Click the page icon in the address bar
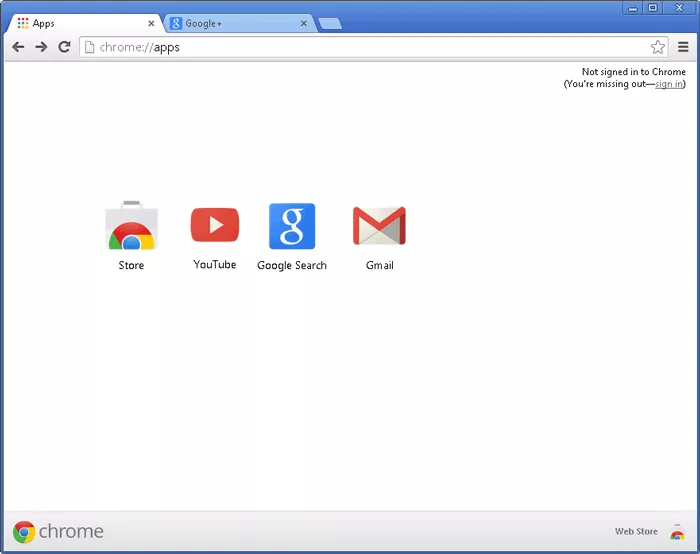Viewport: 700px width, 554px height. [x=89, y=47]
